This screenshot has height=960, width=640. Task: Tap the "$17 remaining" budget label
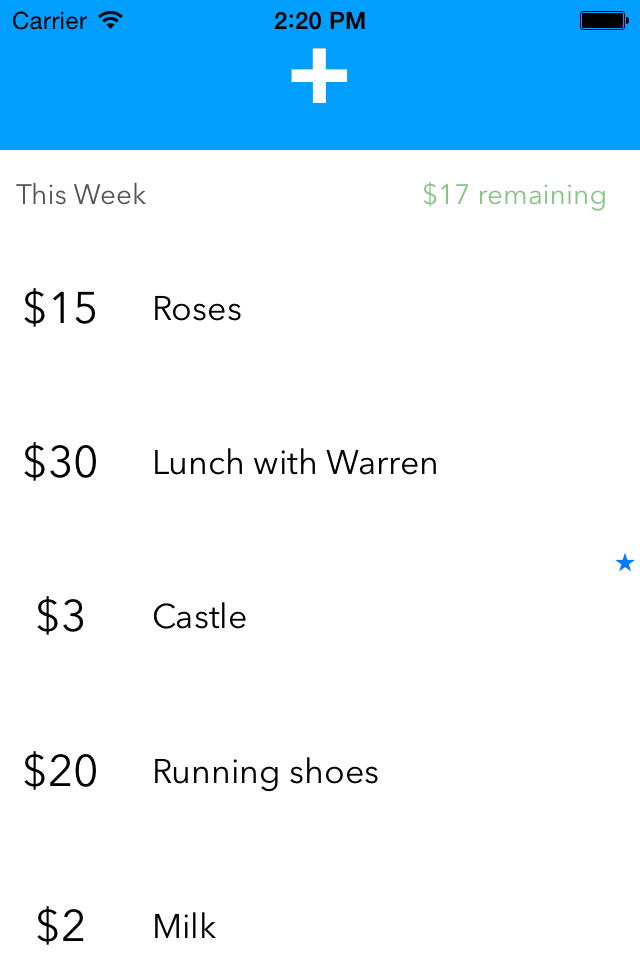pos(514,194)
